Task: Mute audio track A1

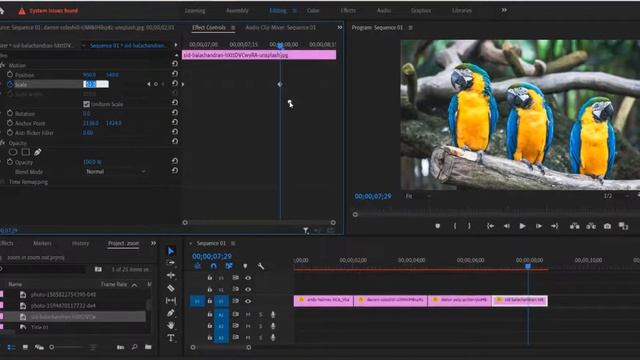Action: (x=248, y=315)
